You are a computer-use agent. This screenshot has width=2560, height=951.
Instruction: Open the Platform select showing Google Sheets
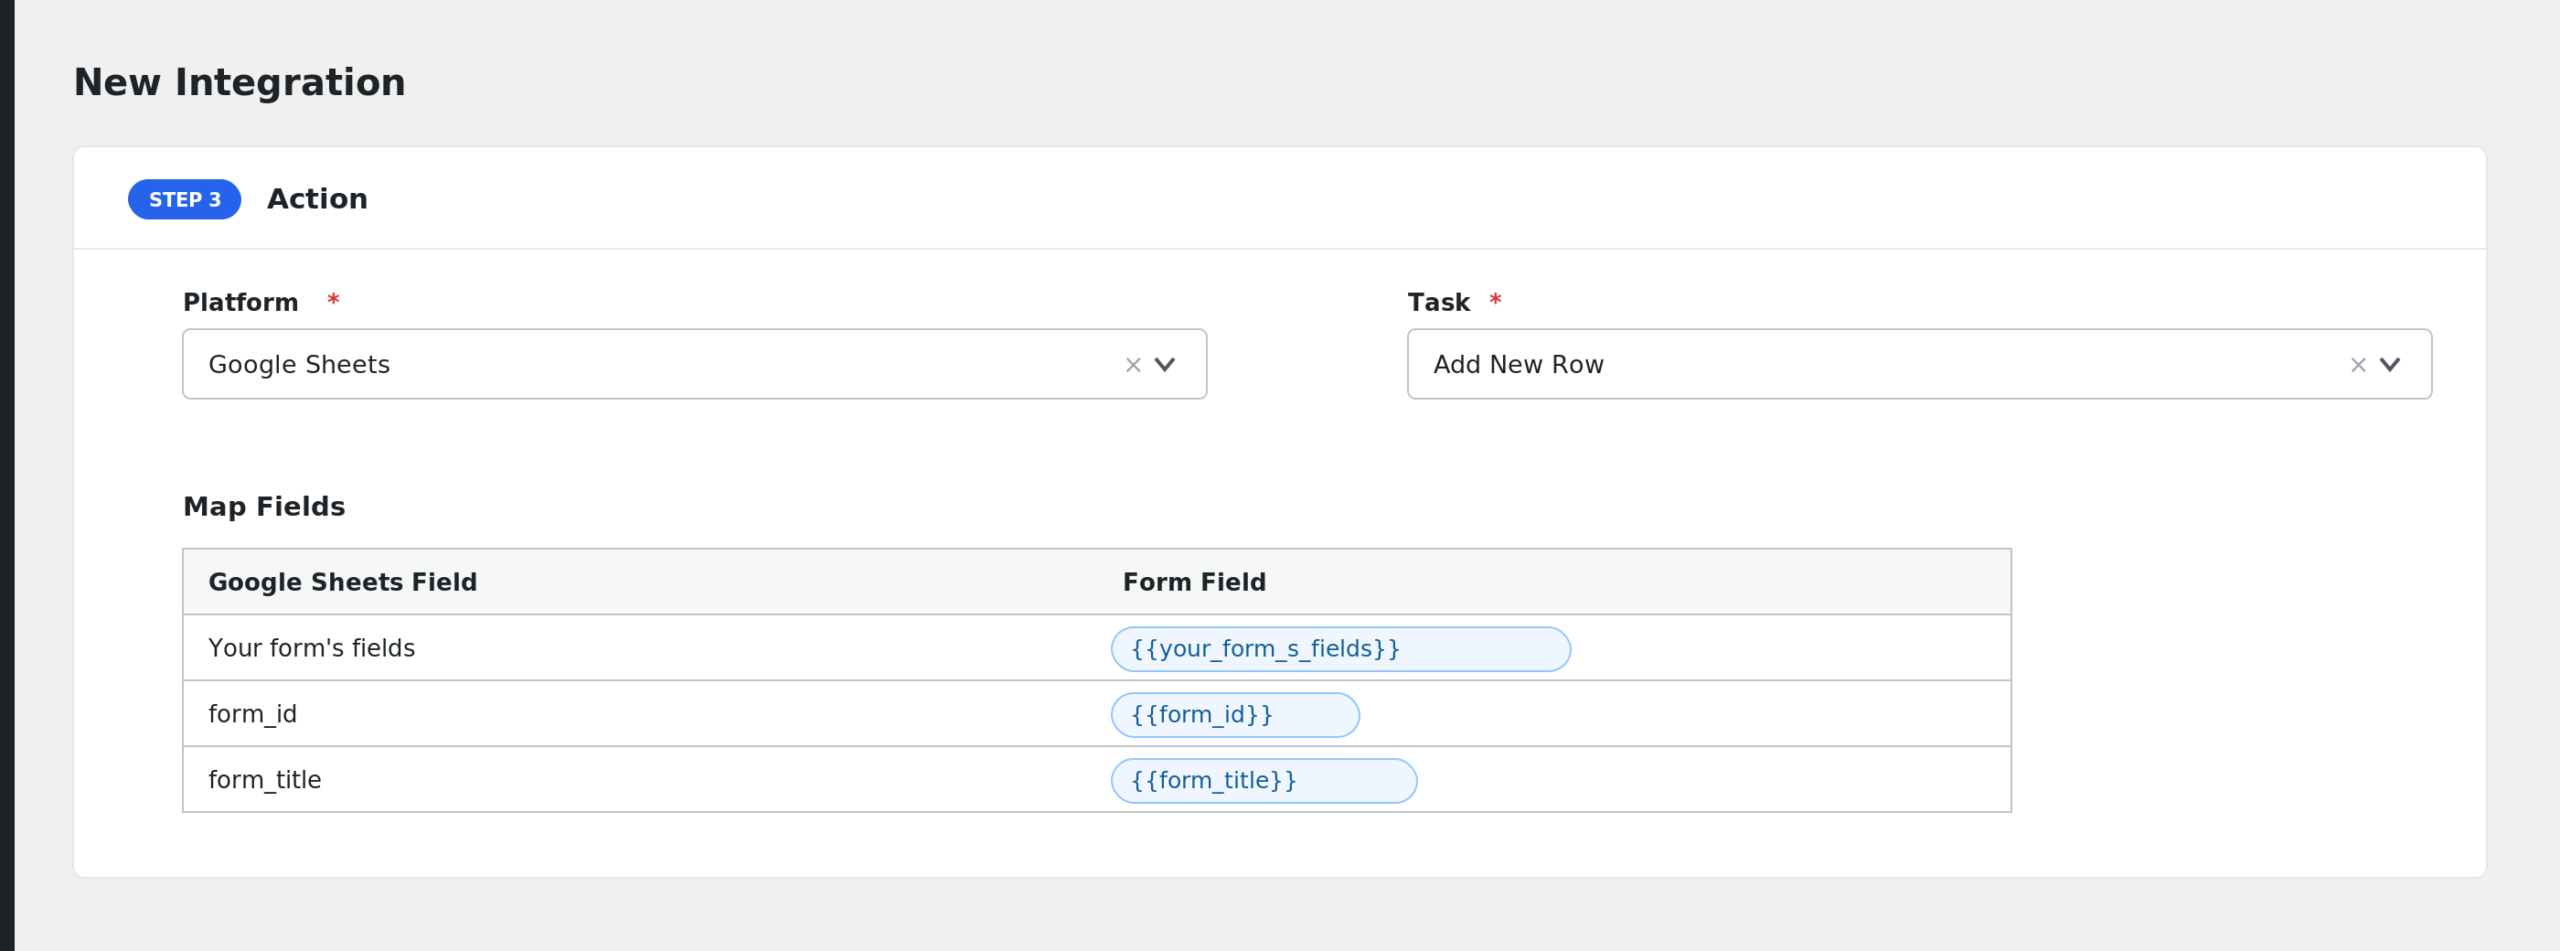tap(694, 364)
